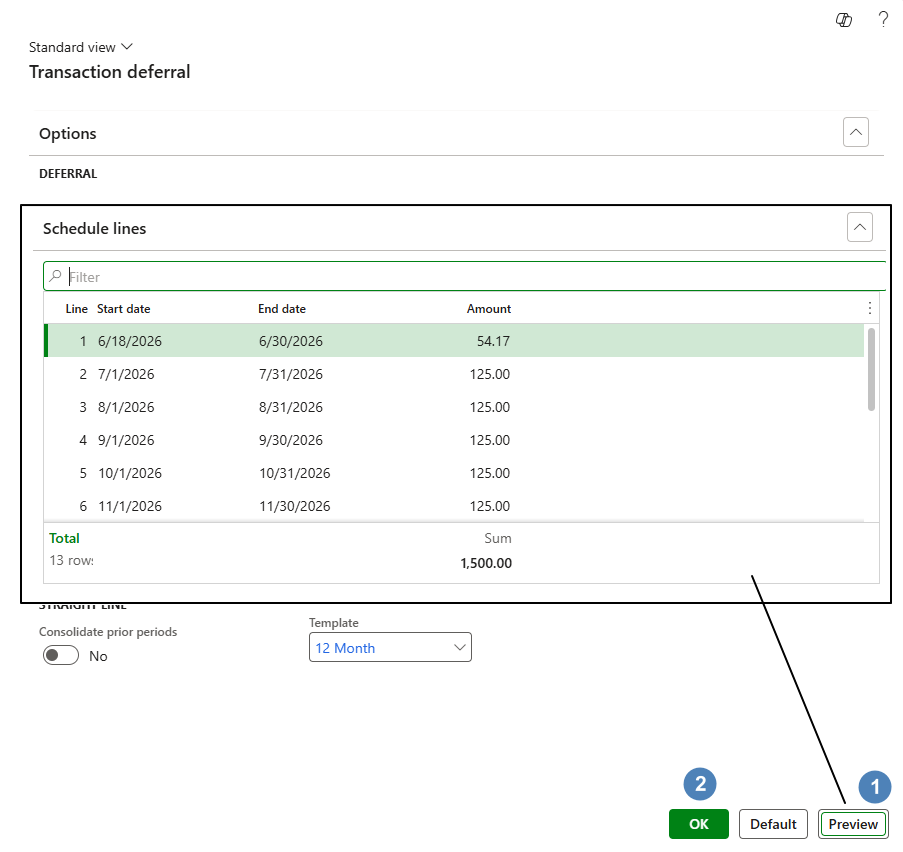This screenshot has width=903, height=852.
Task: Click the search icon in the Filter box
Action: pos(55,276)
